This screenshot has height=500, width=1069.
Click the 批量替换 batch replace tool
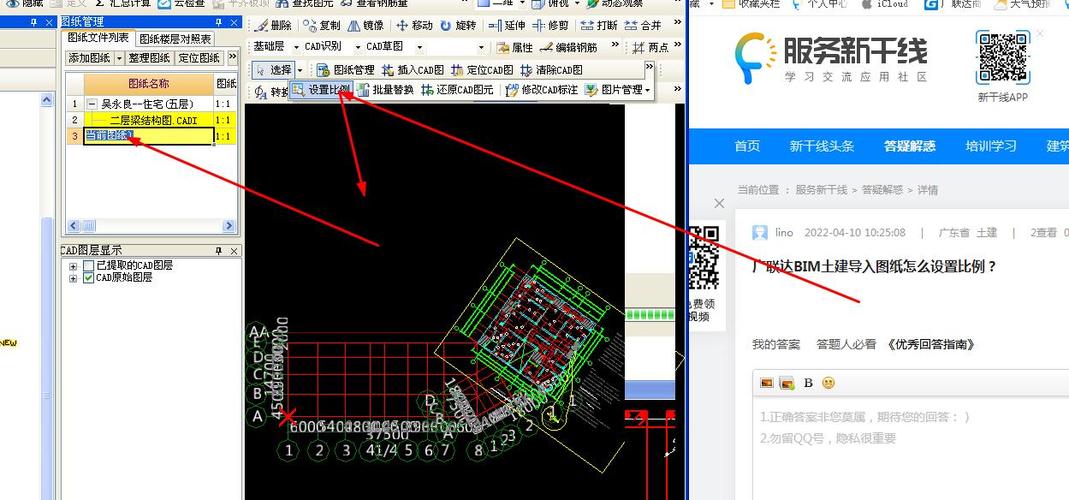point(386,89)
